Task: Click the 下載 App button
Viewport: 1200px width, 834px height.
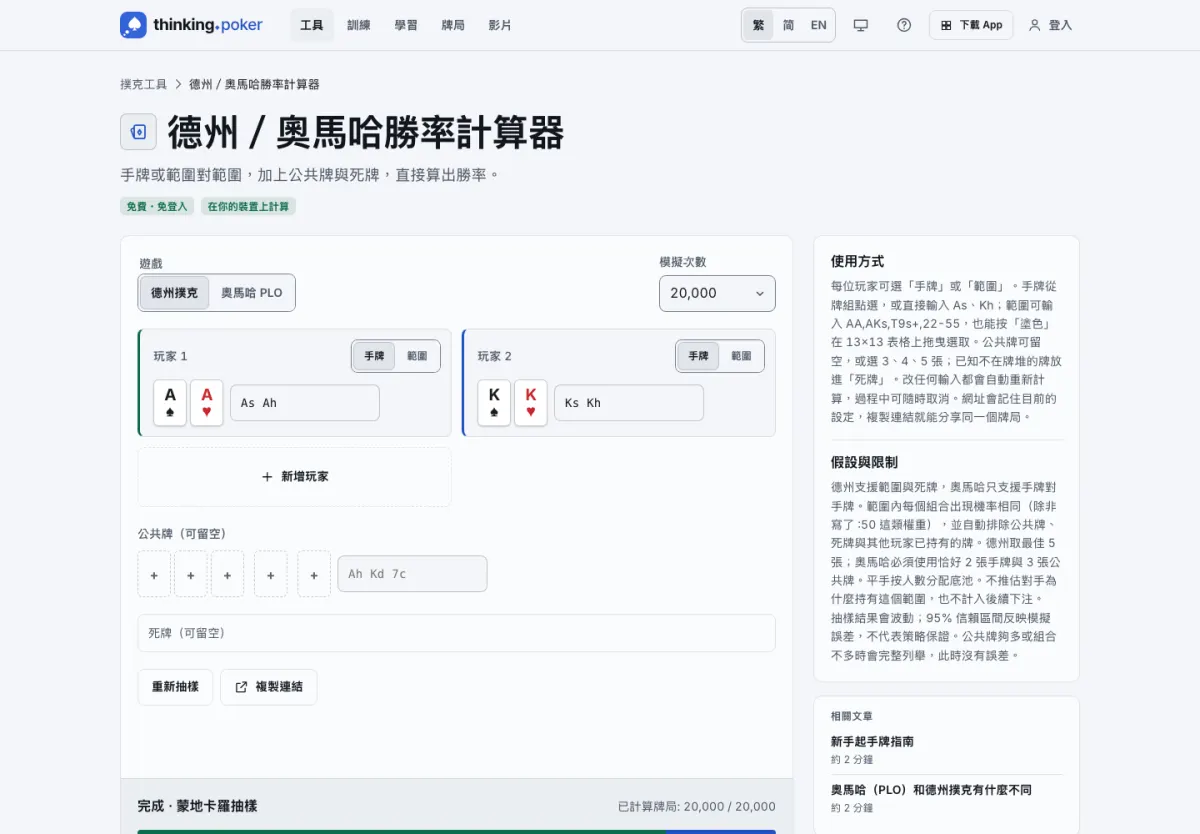Action: click(x=971, y=25)
